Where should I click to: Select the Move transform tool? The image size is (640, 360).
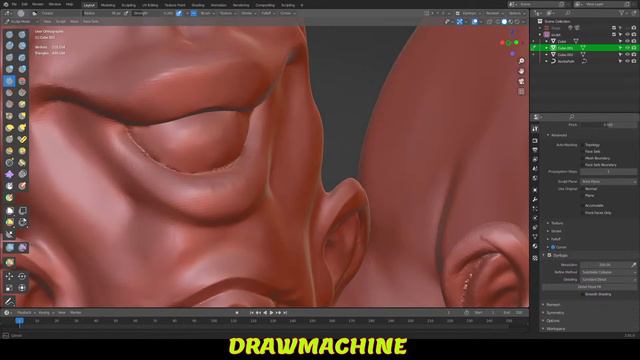coord(9,276)
